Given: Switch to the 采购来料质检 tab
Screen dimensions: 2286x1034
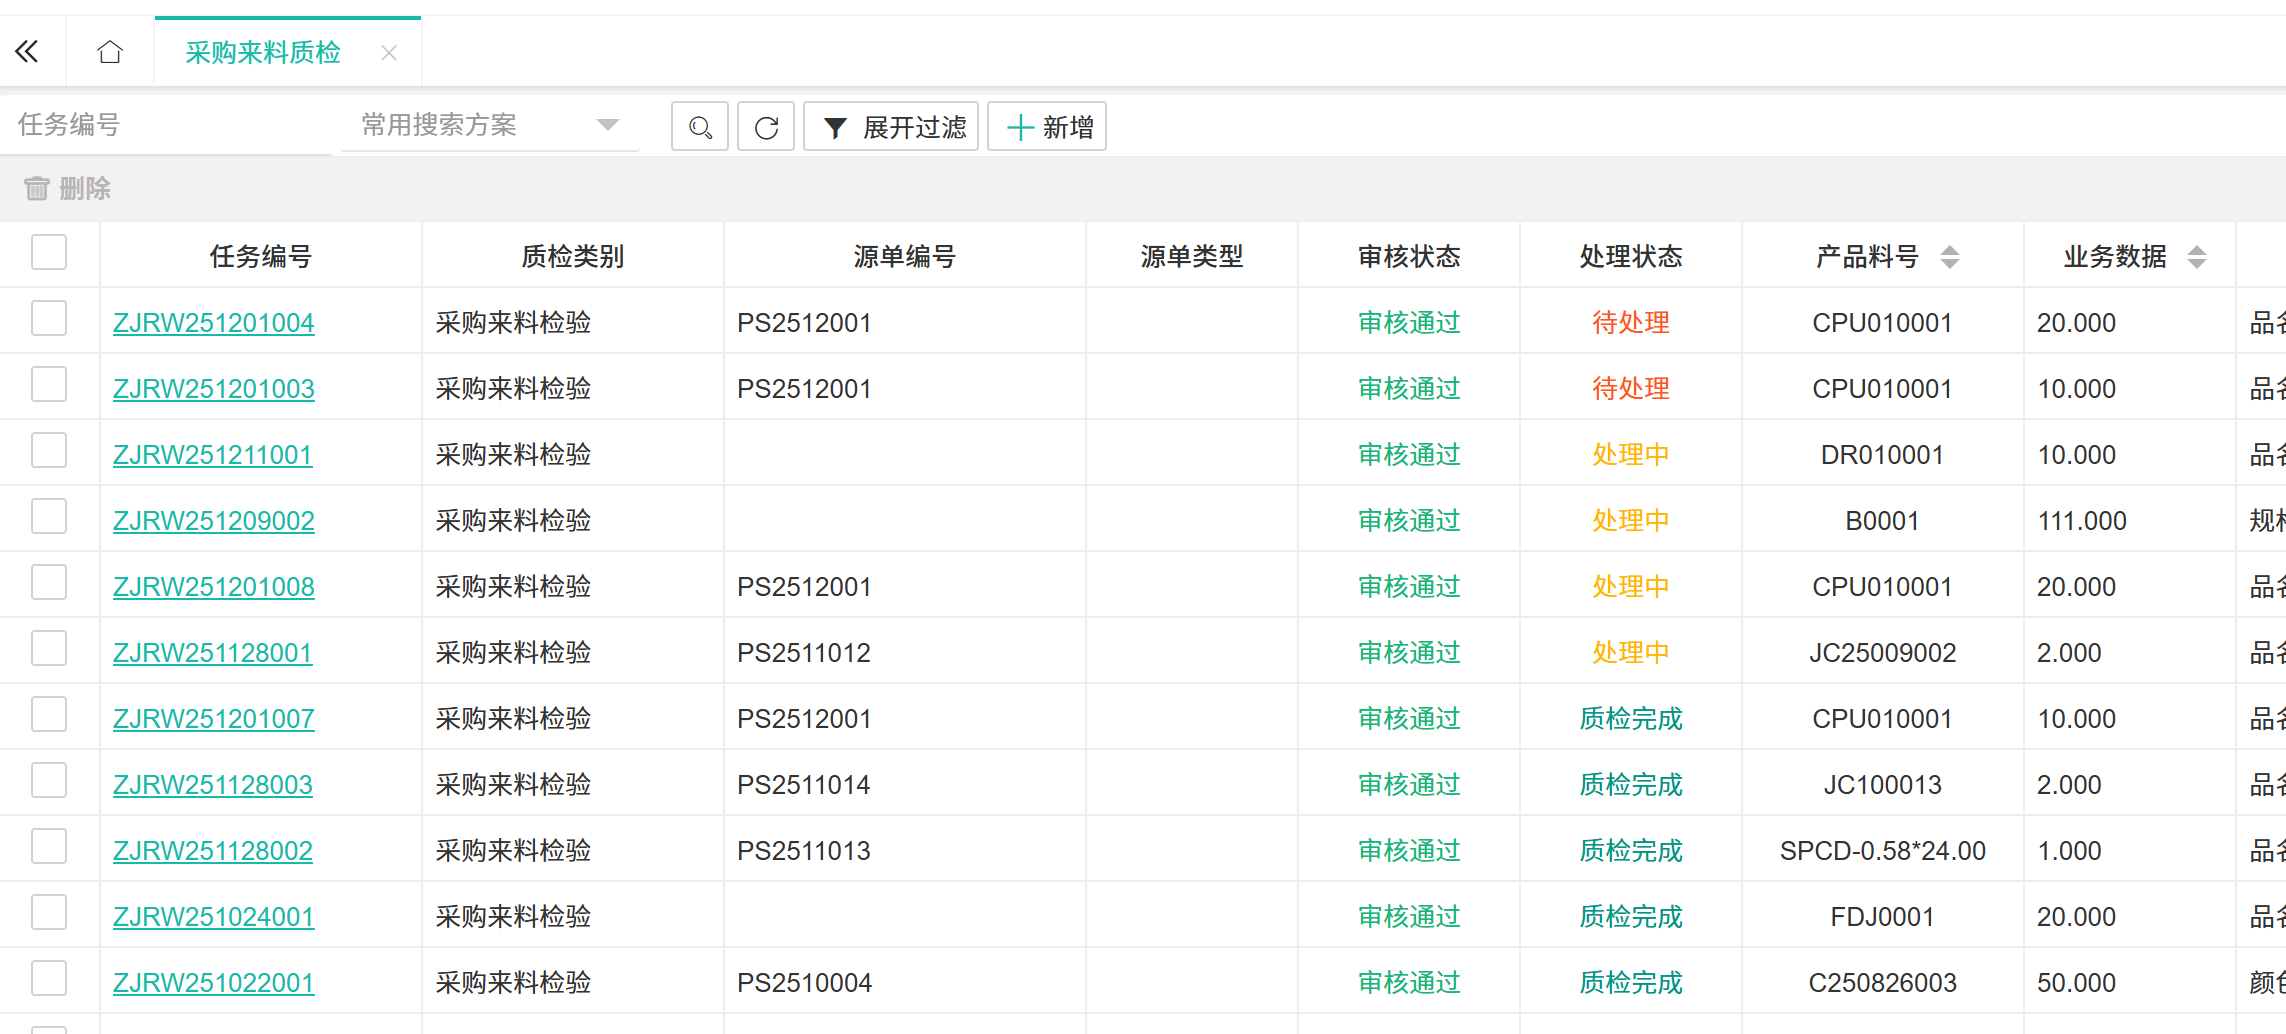Looking at the screenshot, I should (x=263, y=53).
